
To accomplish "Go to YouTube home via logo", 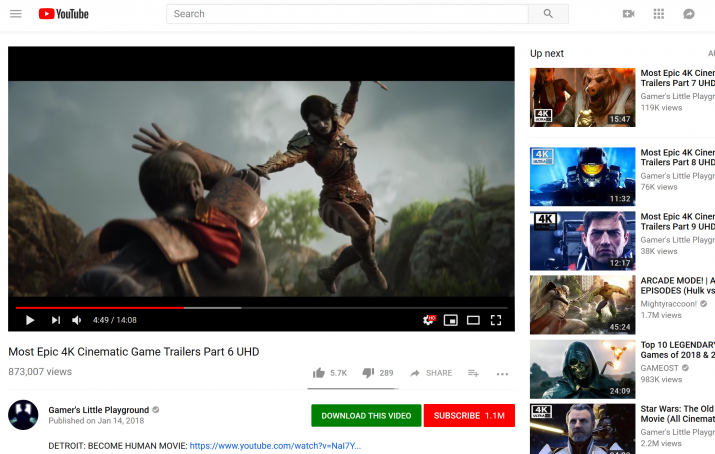I will click(x=63, y=14).
